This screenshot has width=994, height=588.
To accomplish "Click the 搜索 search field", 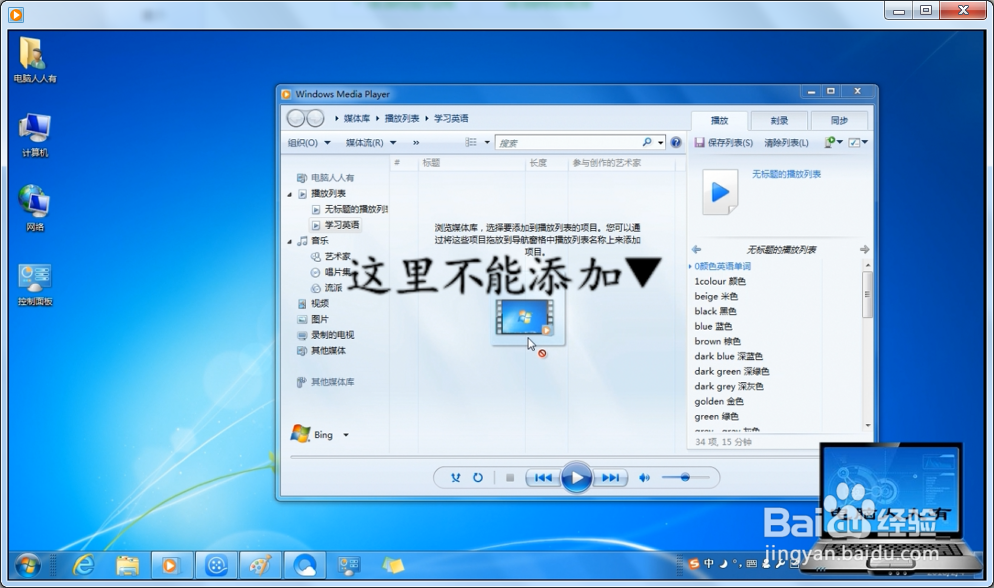I will [569, 143].
